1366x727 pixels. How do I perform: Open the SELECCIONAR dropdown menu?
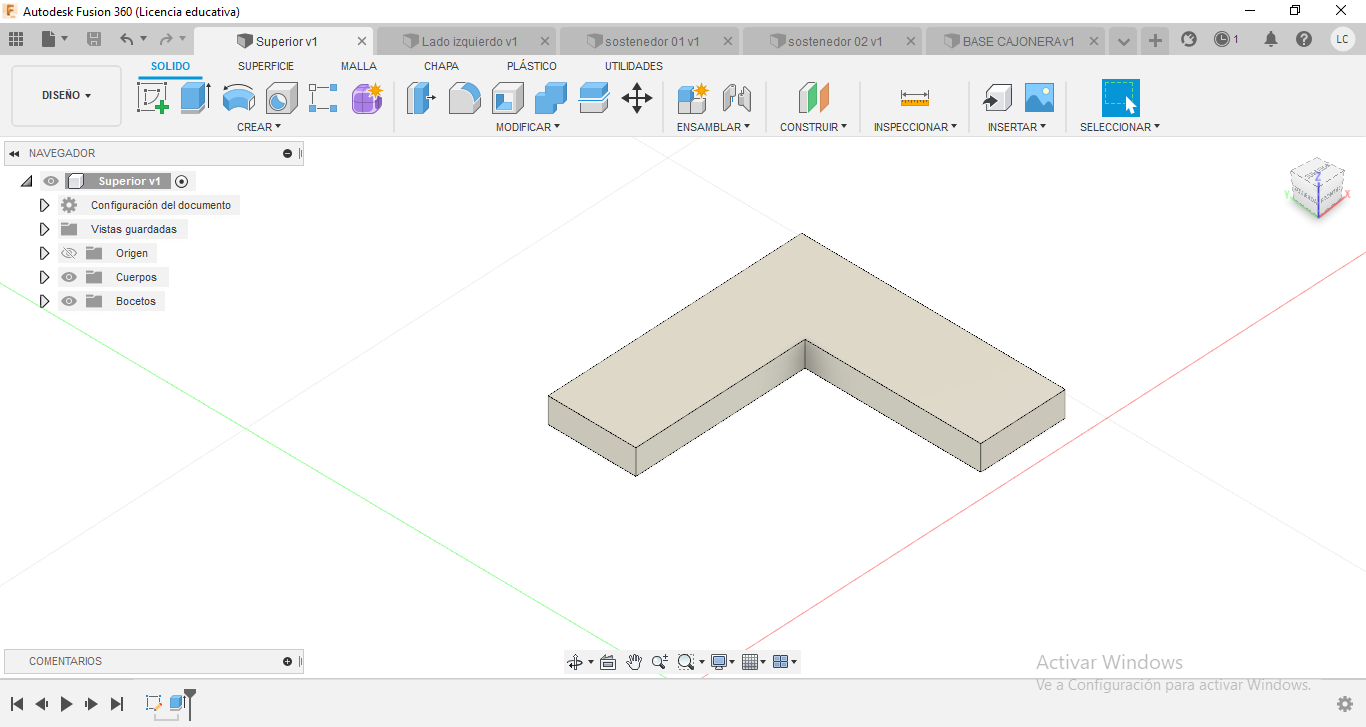[x=1120, y=127]
